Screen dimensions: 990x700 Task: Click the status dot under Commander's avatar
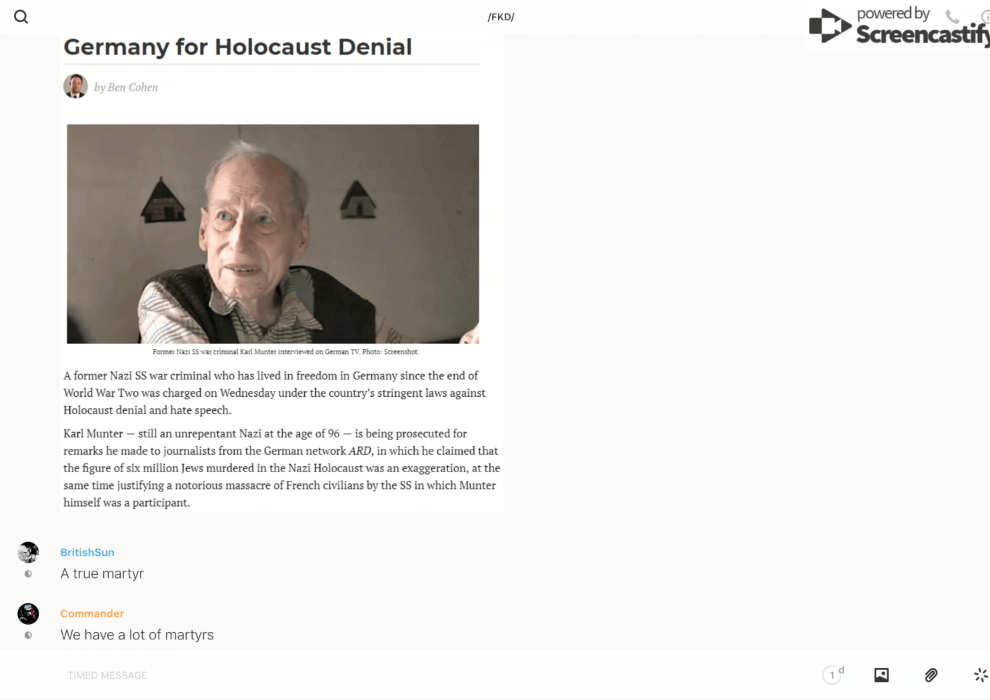[x=28, y=635]
